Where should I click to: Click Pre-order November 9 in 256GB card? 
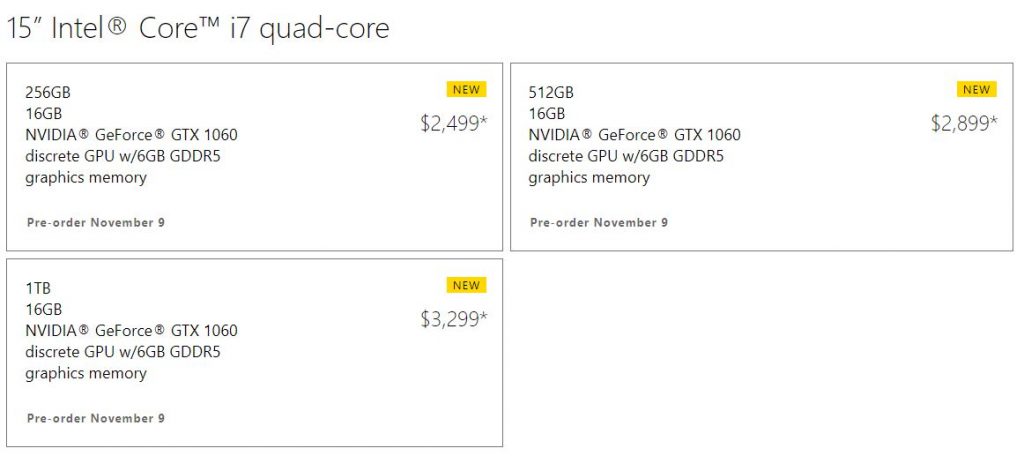pyautogui.click(x=96, y=222)
